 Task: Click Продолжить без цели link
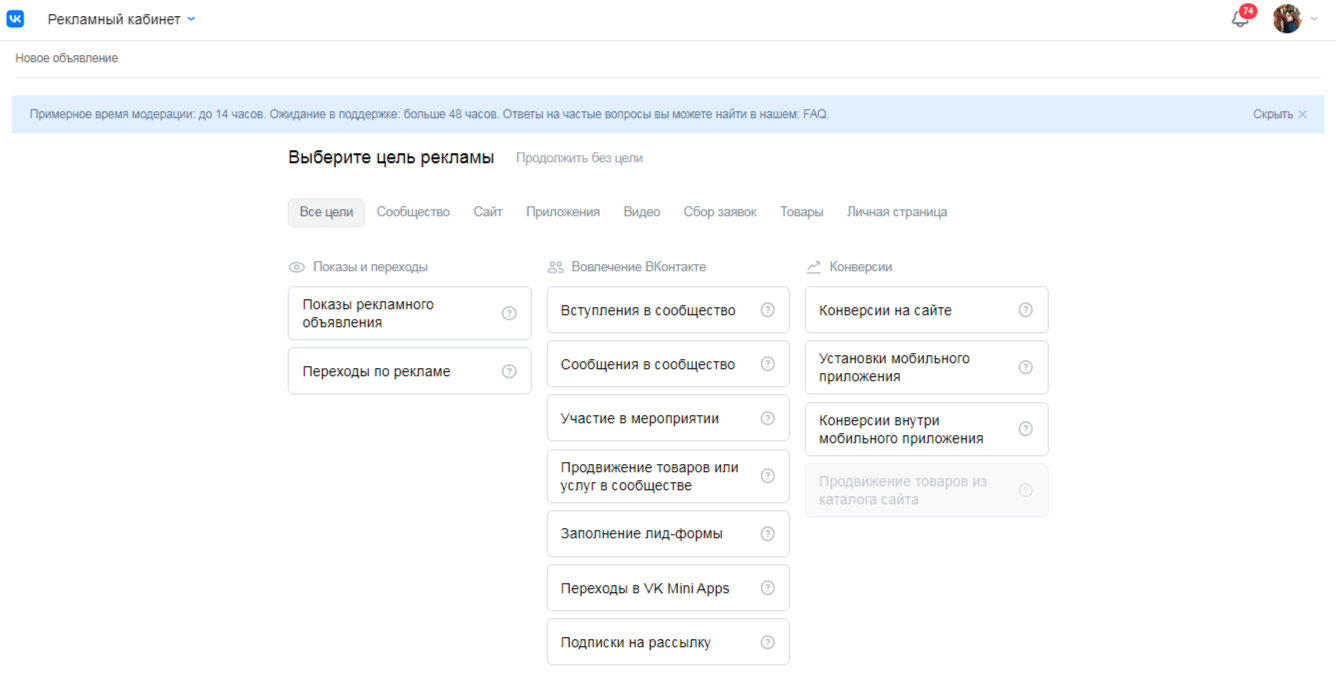(579, 158)
